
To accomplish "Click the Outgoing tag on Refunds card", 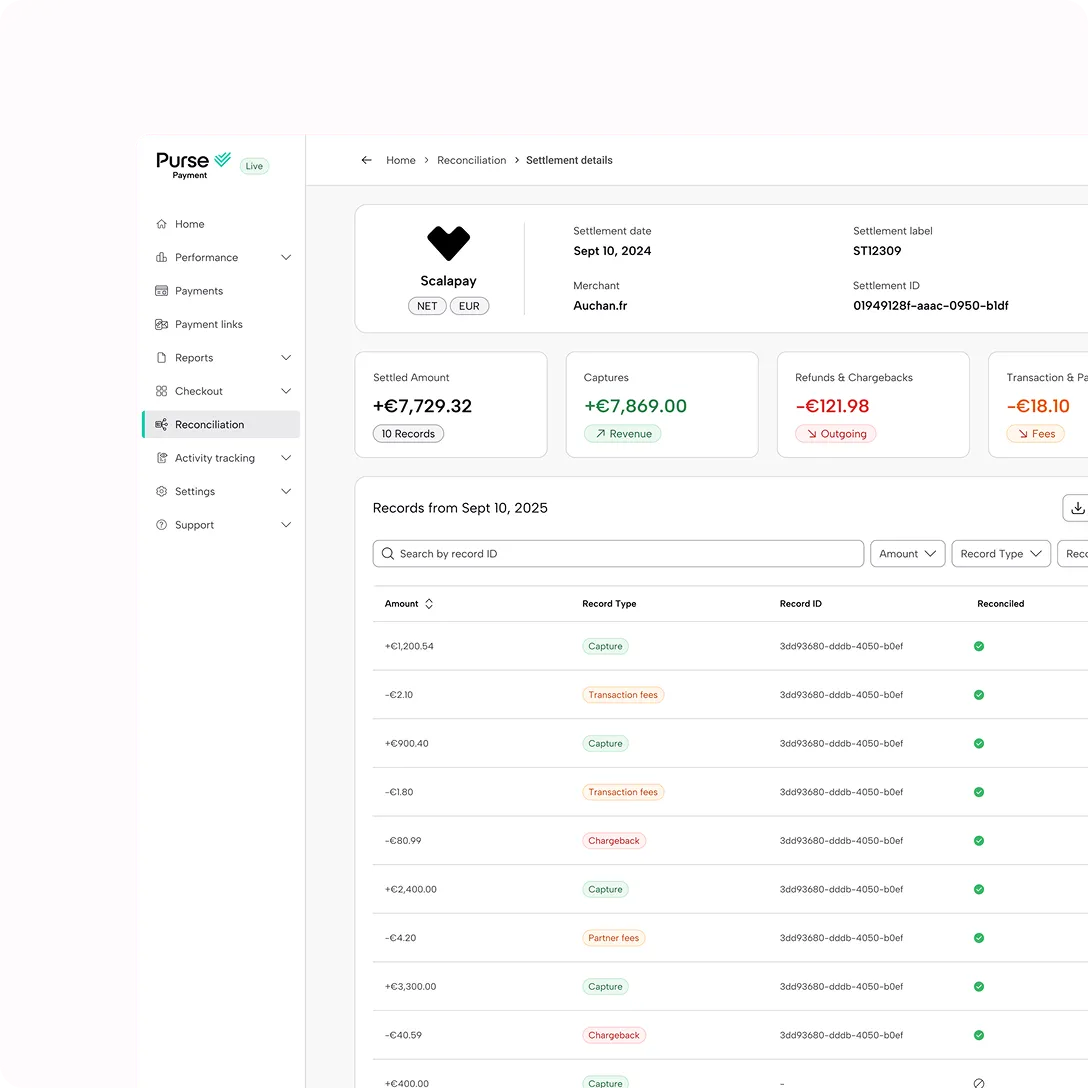I will click(835, 434).
